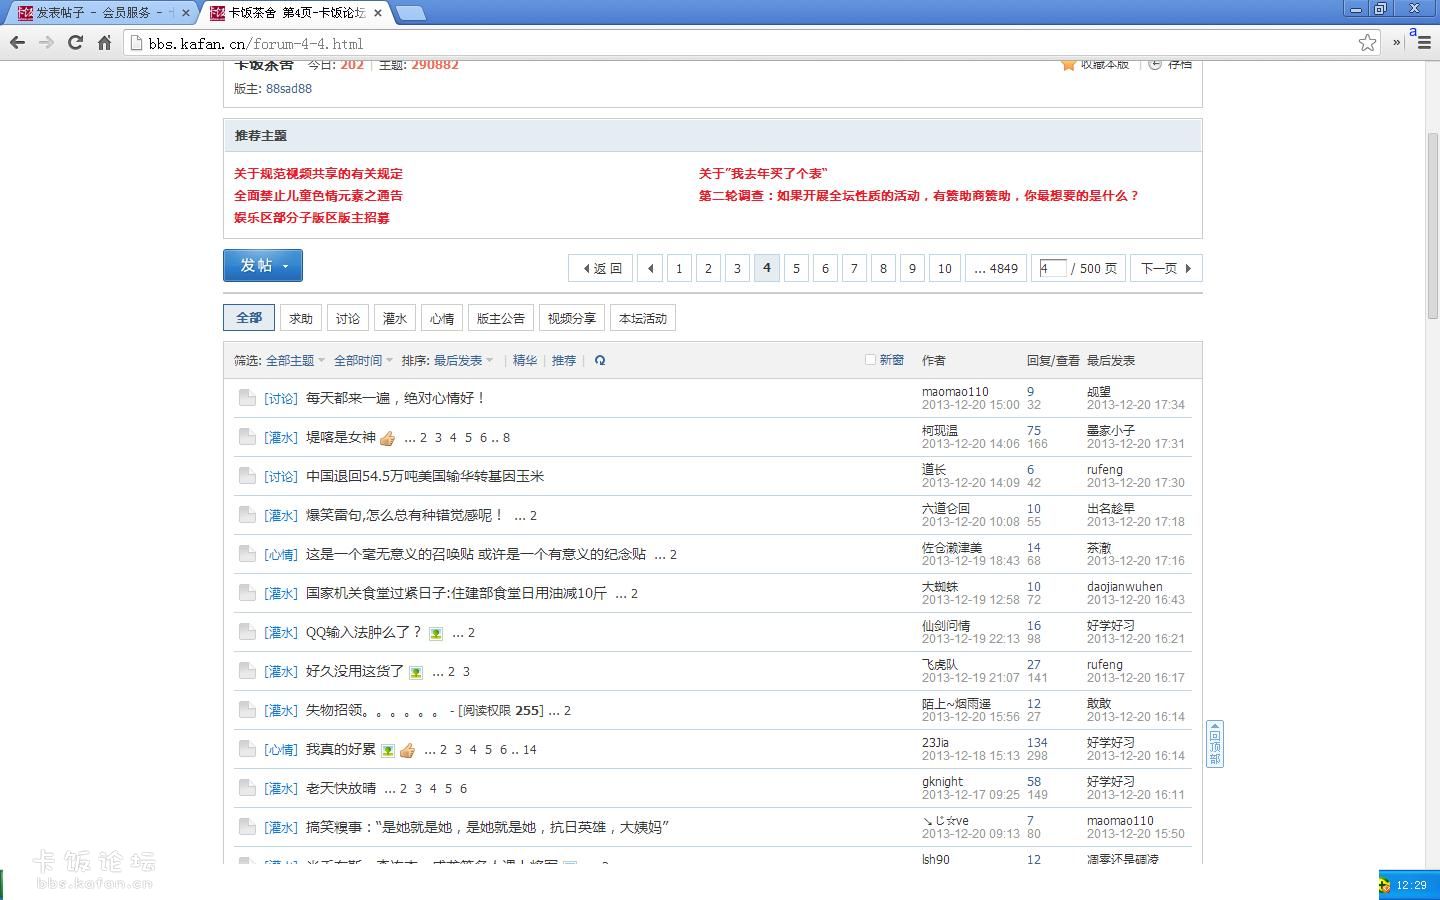Click the 回顶部 back-to-top button

point(1215,744)
